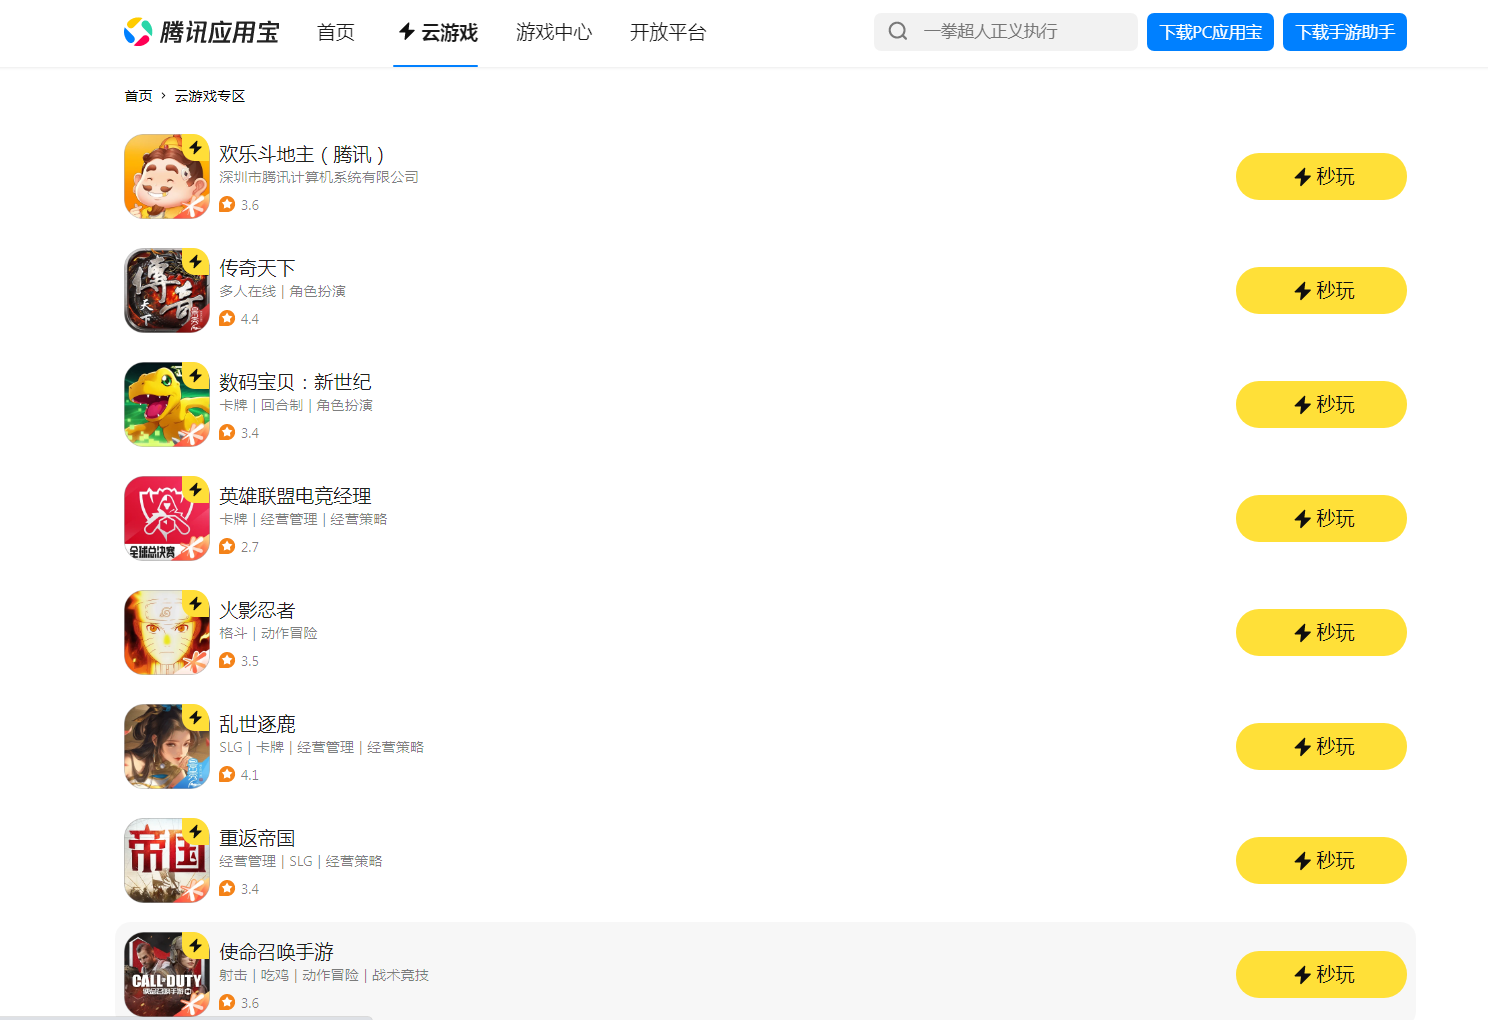
Task: Click rating star icon for 英雄联盟电竞经理
Action: coord(227,546)
